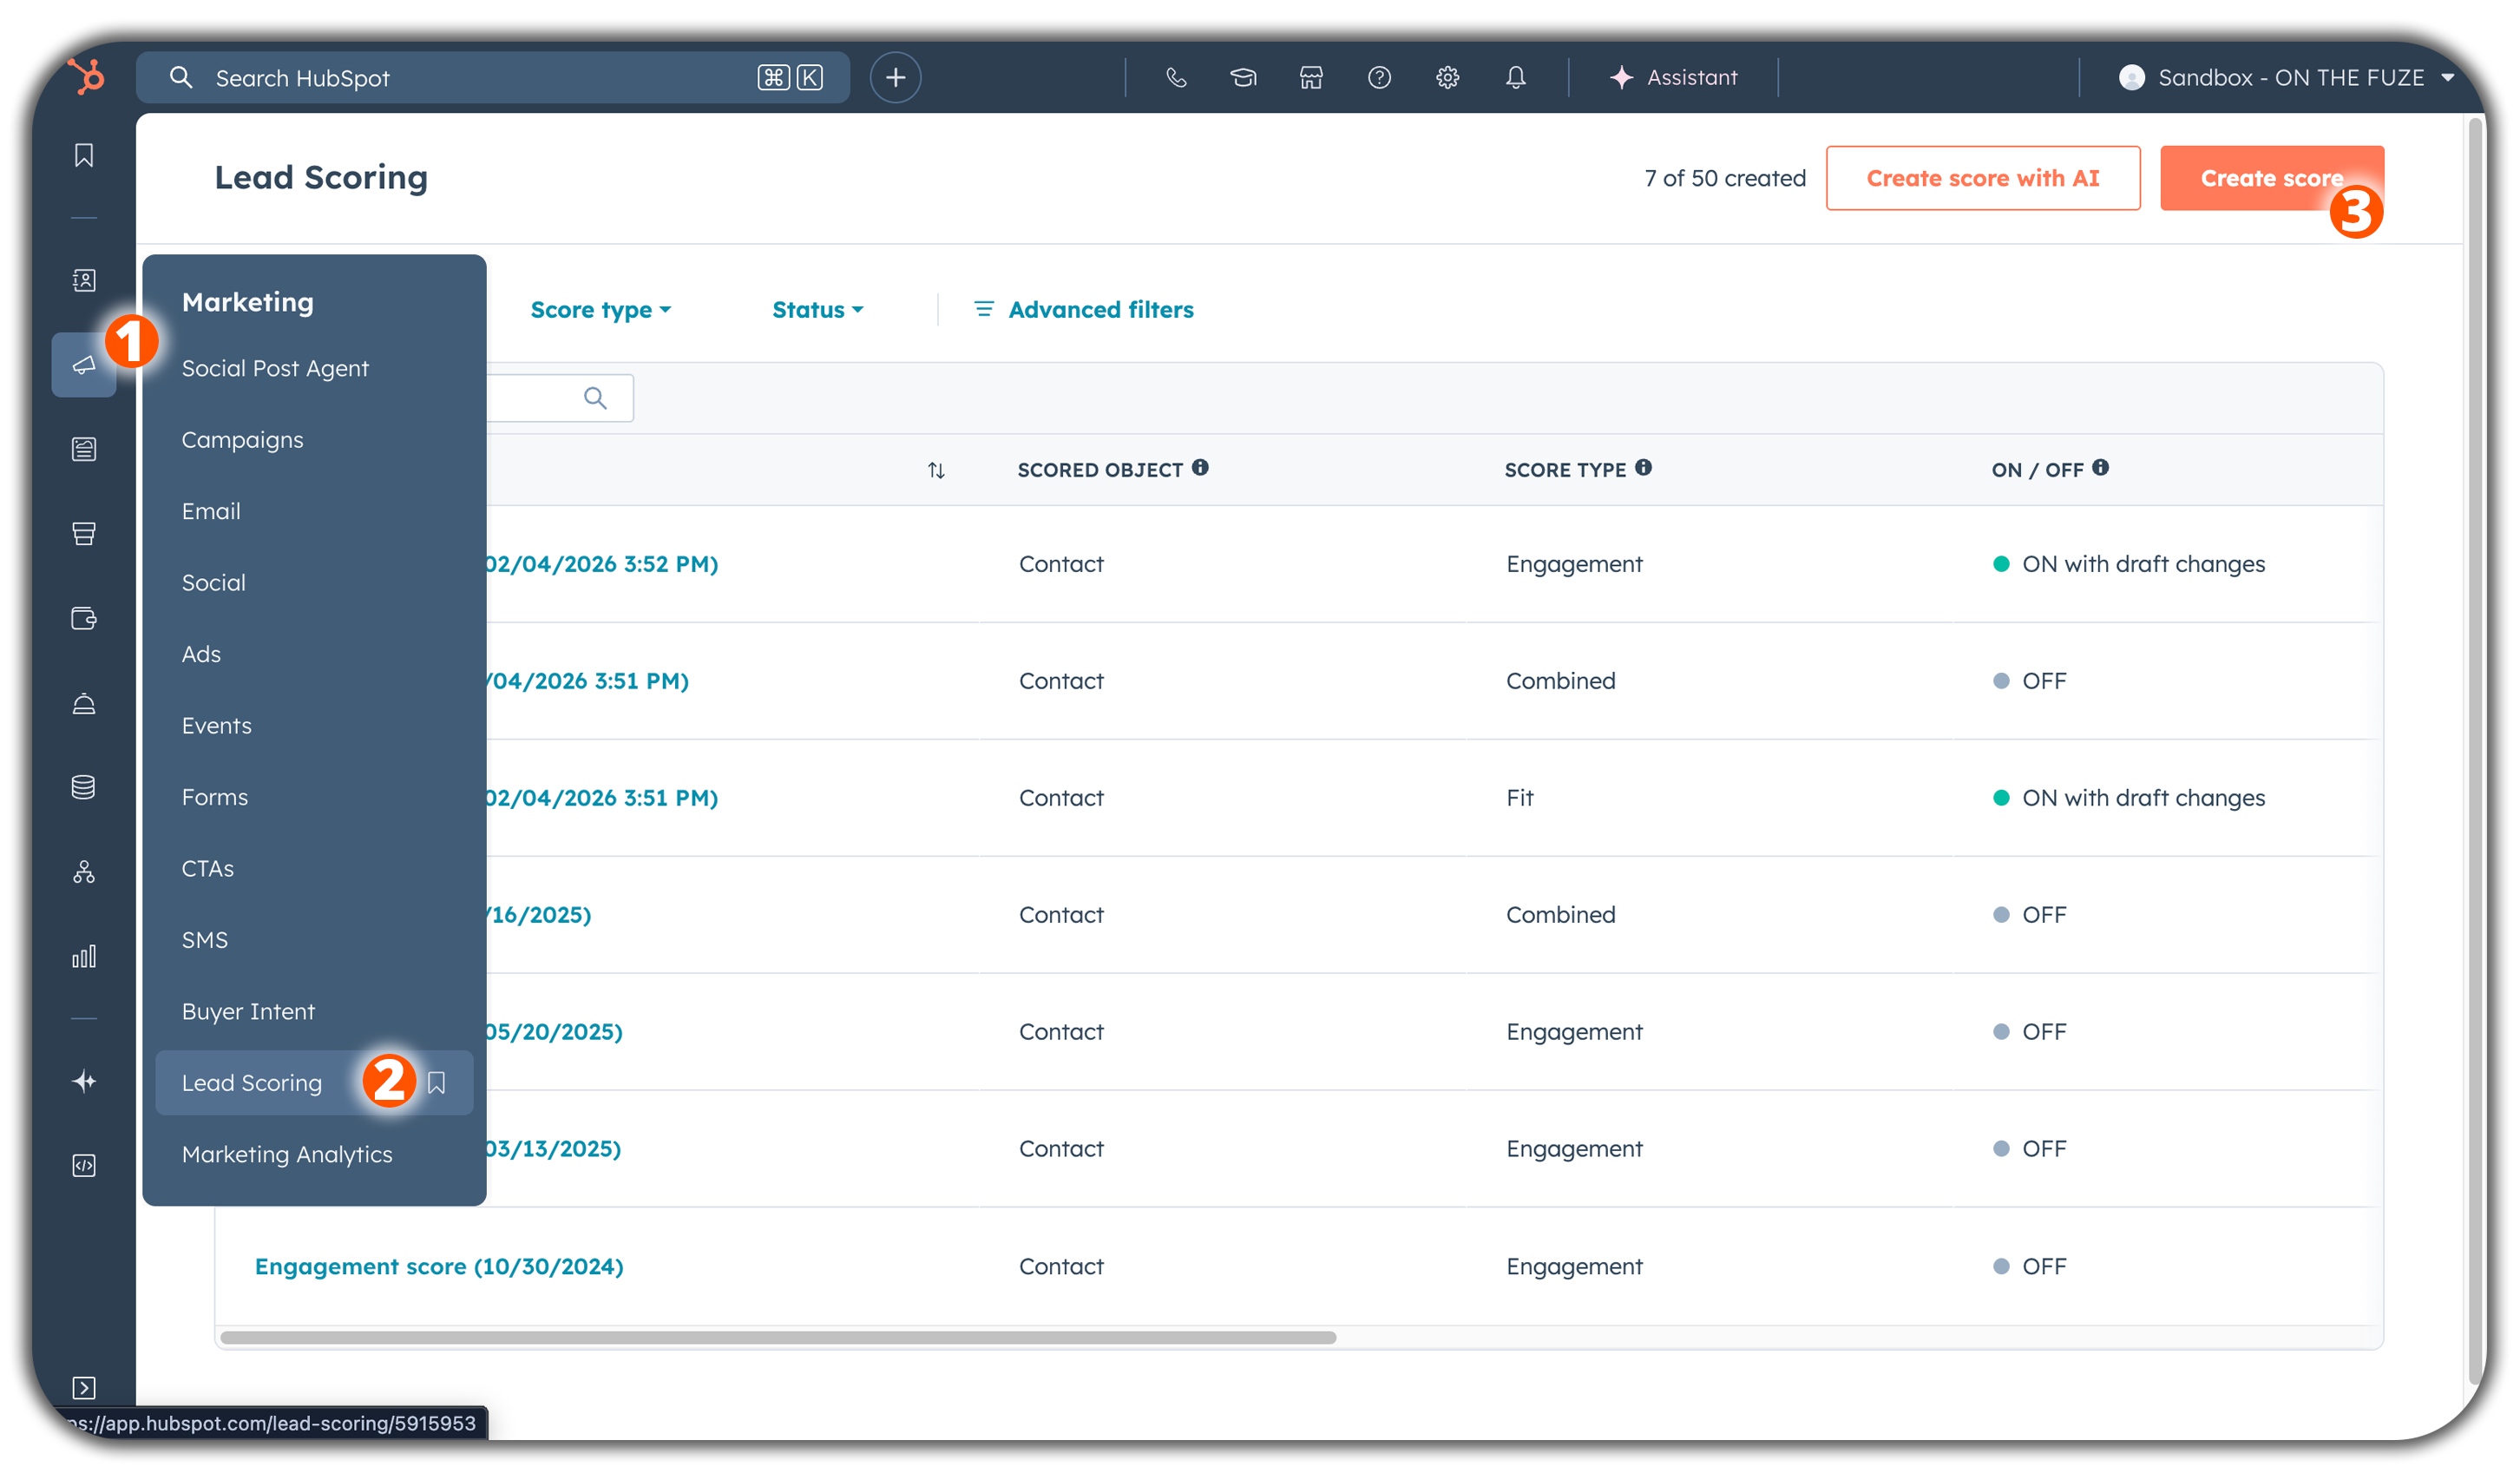2520x1480 pixels.
Task: Click the Reporting bar chart sidebar icon
Action: click(84, 956)
